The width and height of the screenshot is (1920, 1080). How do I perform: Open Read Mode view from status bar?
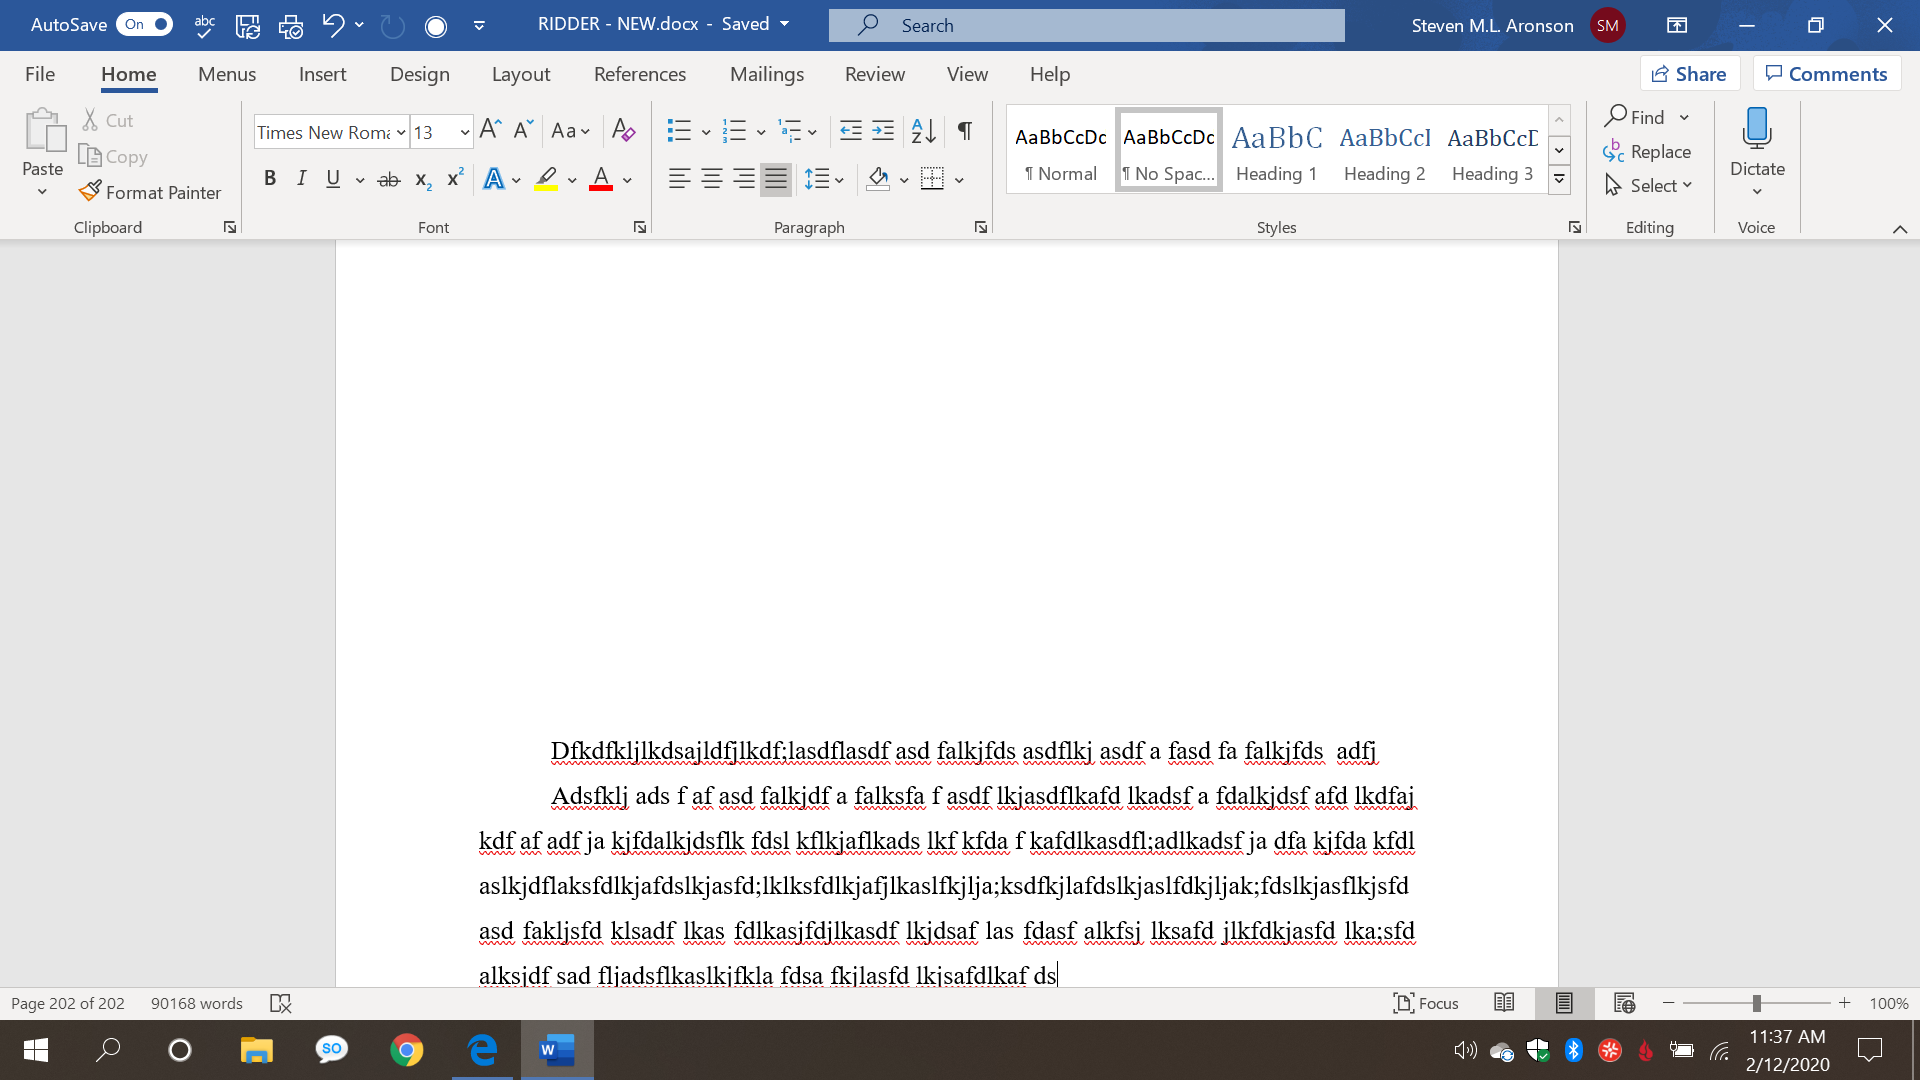coord(1504,1003)
